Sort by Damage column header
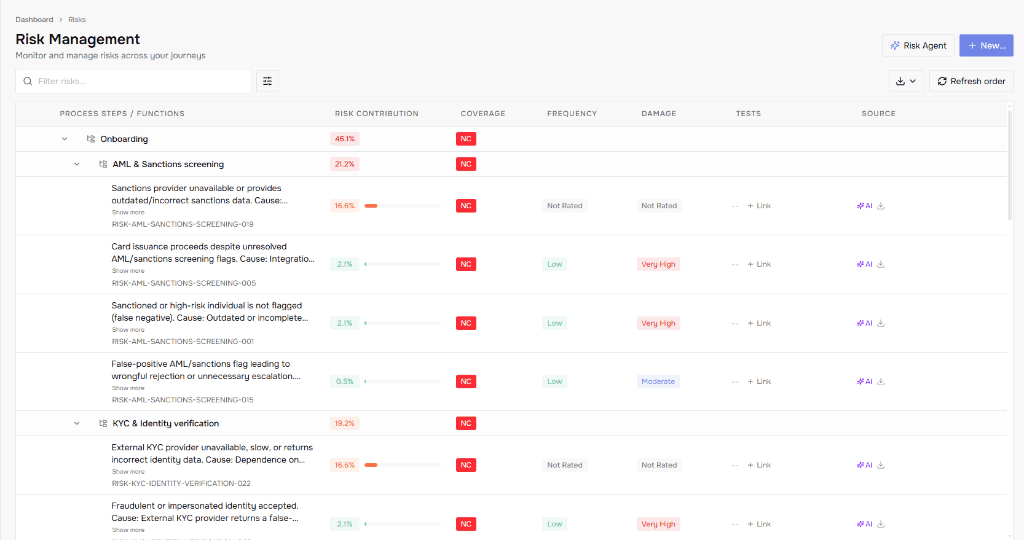The width and height of the screenshot is (1024, 540). 658,114
